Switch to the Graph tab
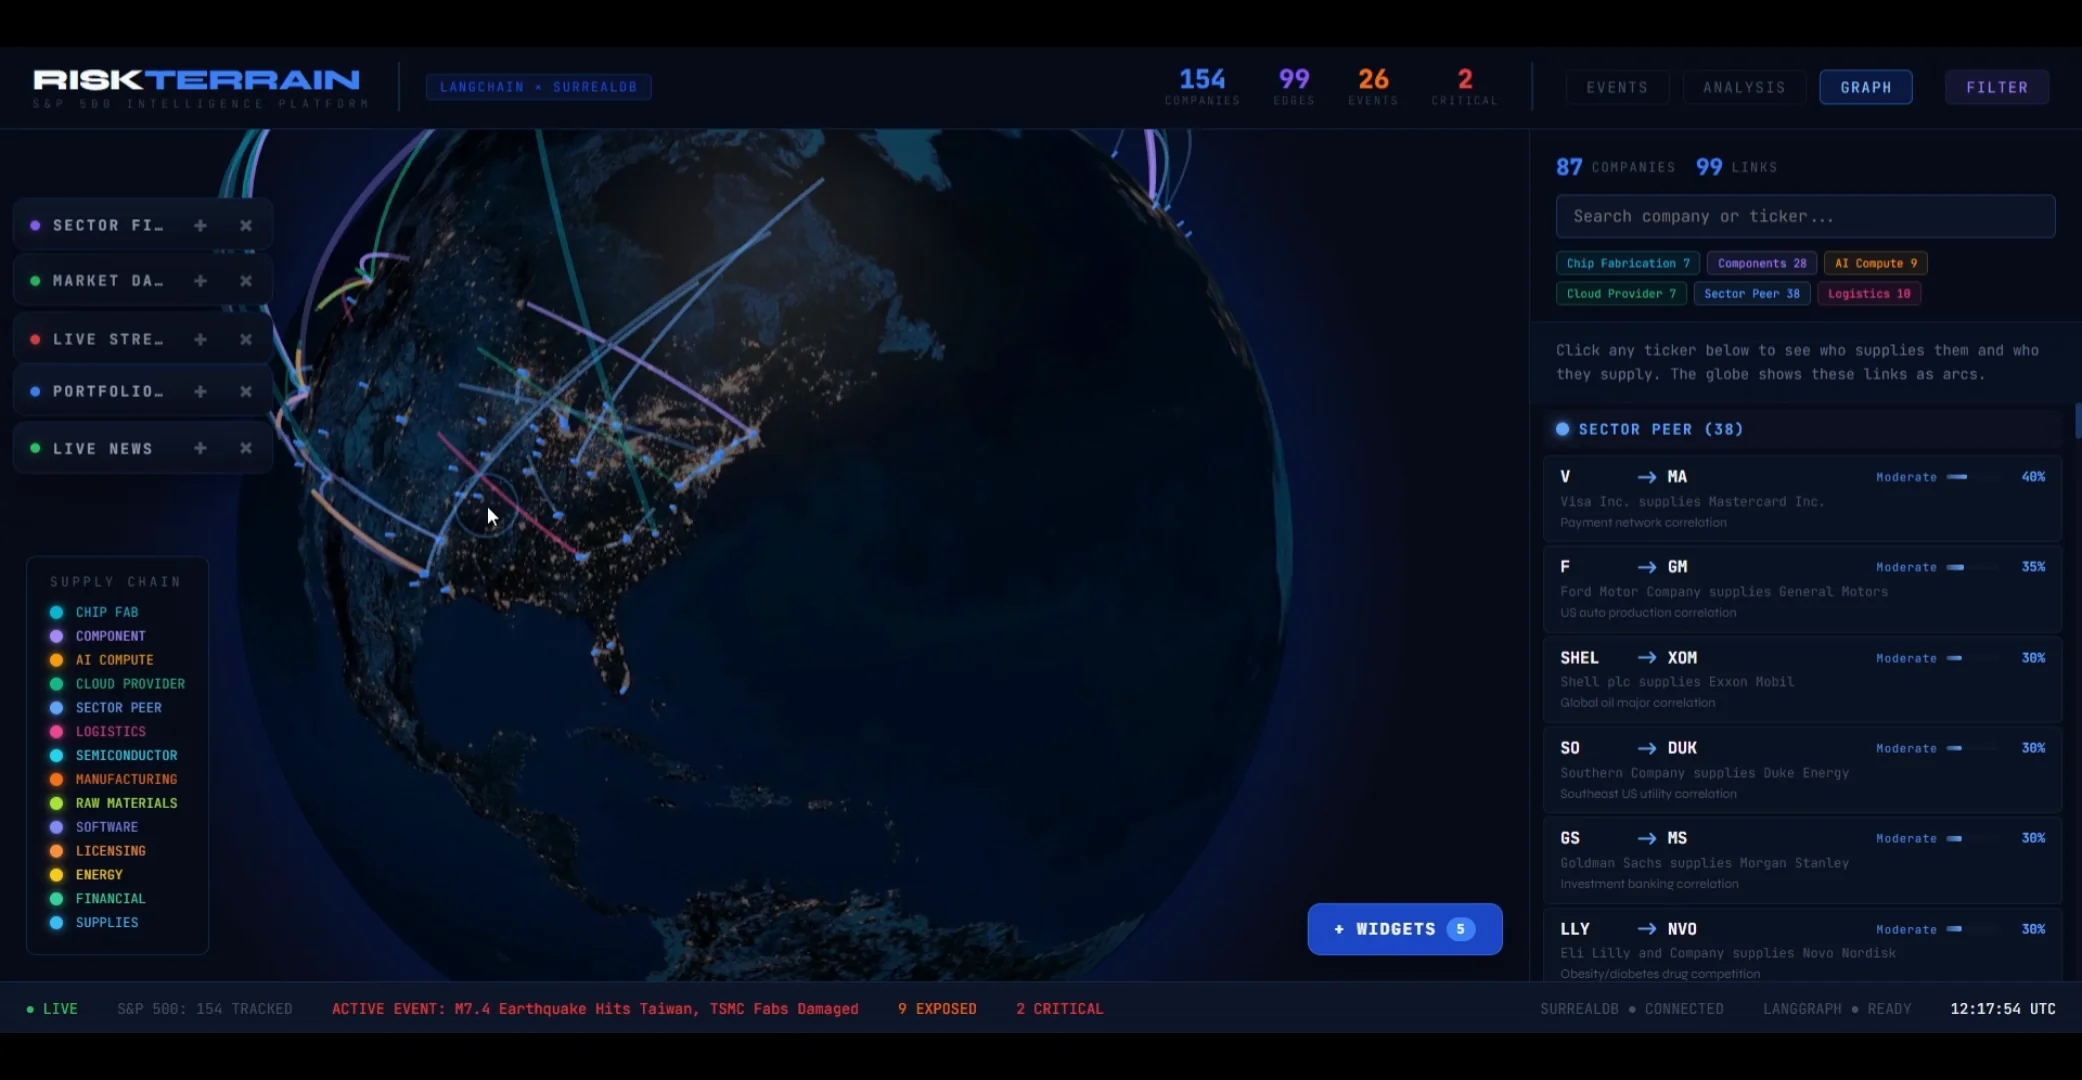Viewport: 2082px width, 1080px height. click(x=1866, y=87)
